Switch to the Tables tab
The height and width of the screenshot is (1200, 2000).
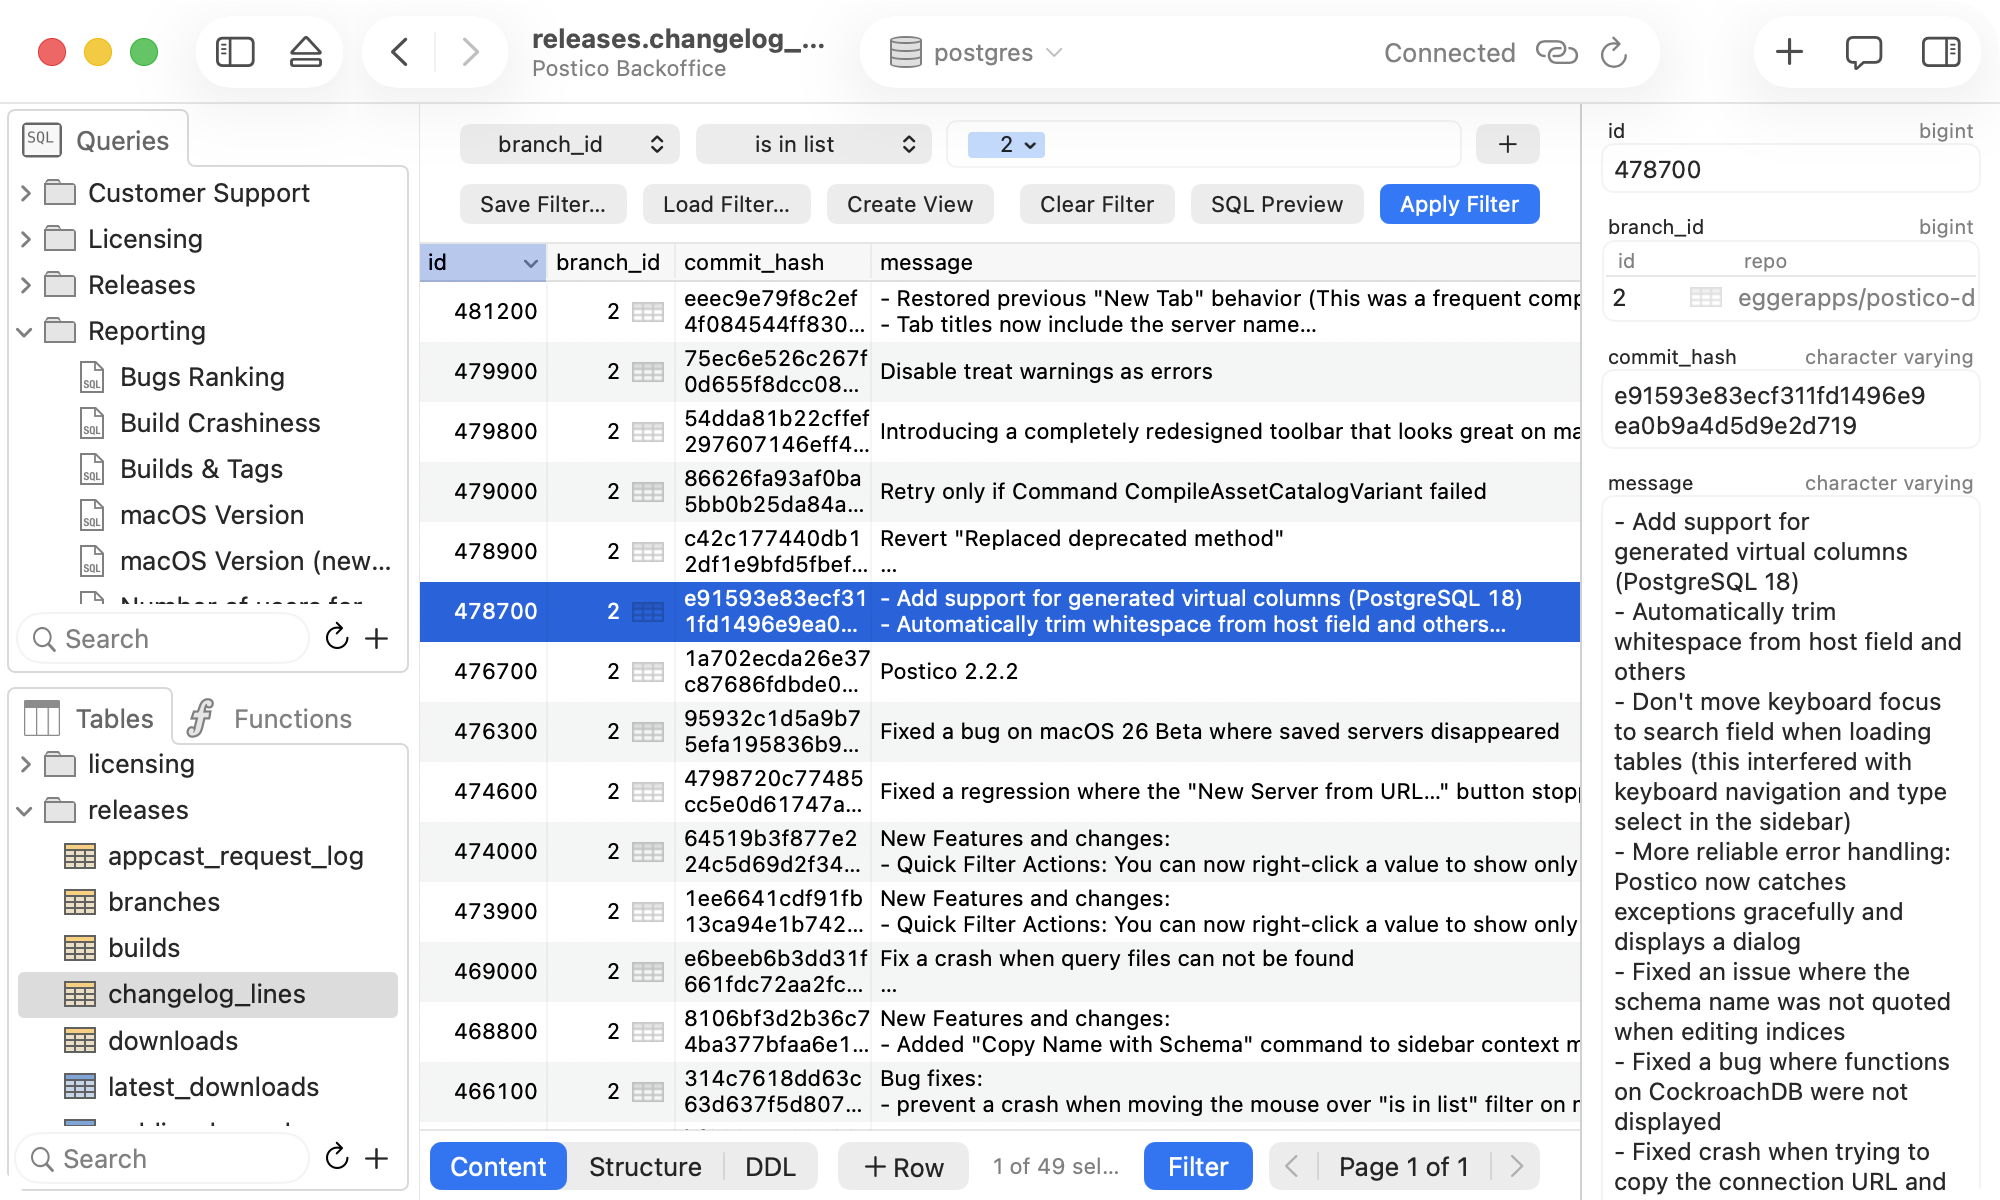[x=90, y=718]
